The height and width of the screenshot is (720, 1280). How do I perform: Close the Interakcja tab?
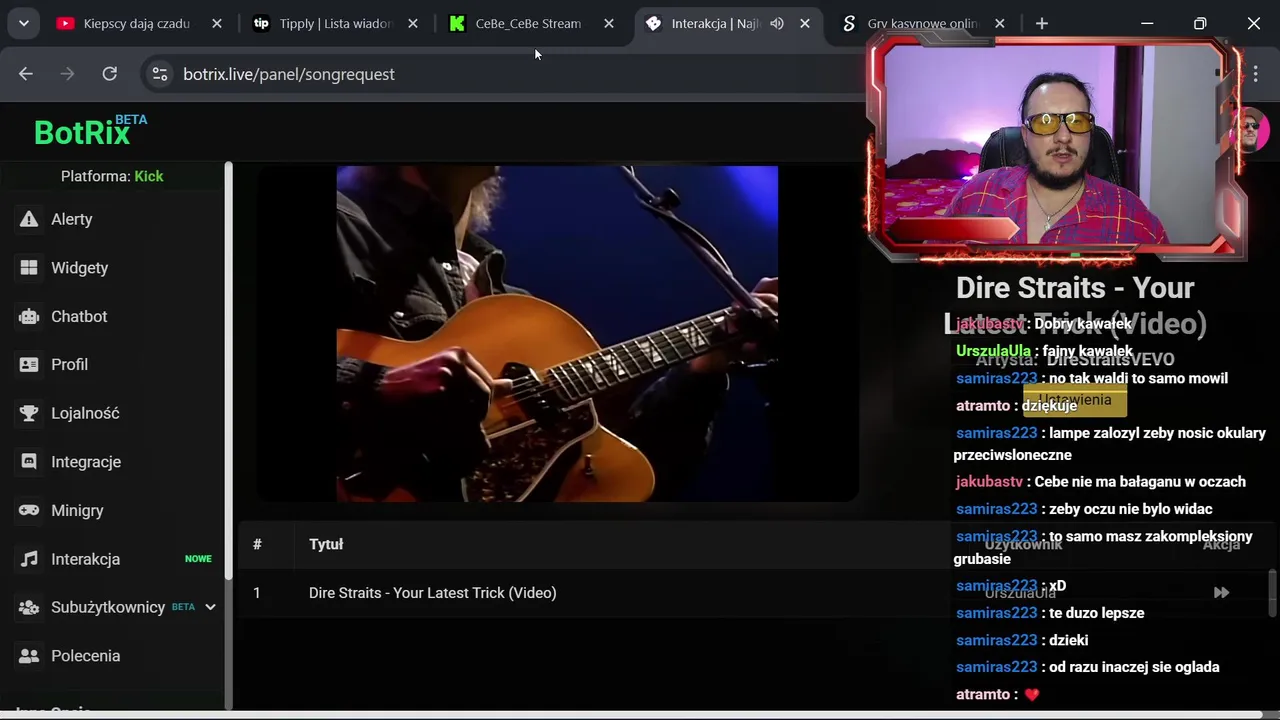click(805, 23)
